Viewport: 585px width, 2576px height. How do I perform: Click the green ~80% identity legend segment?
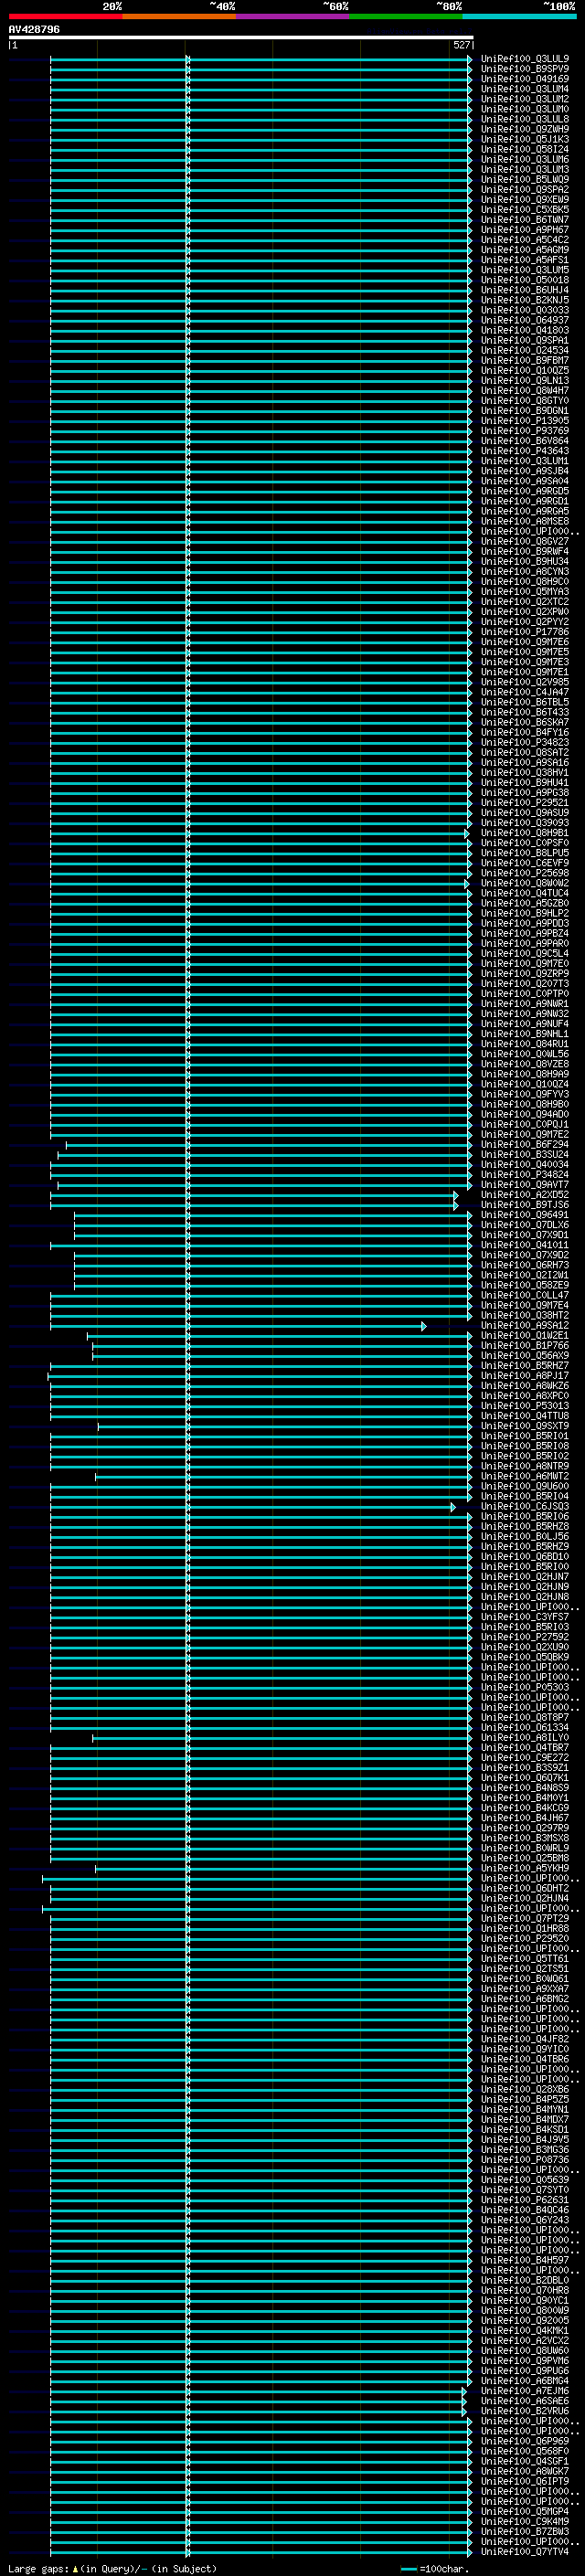tap(406, 16)
